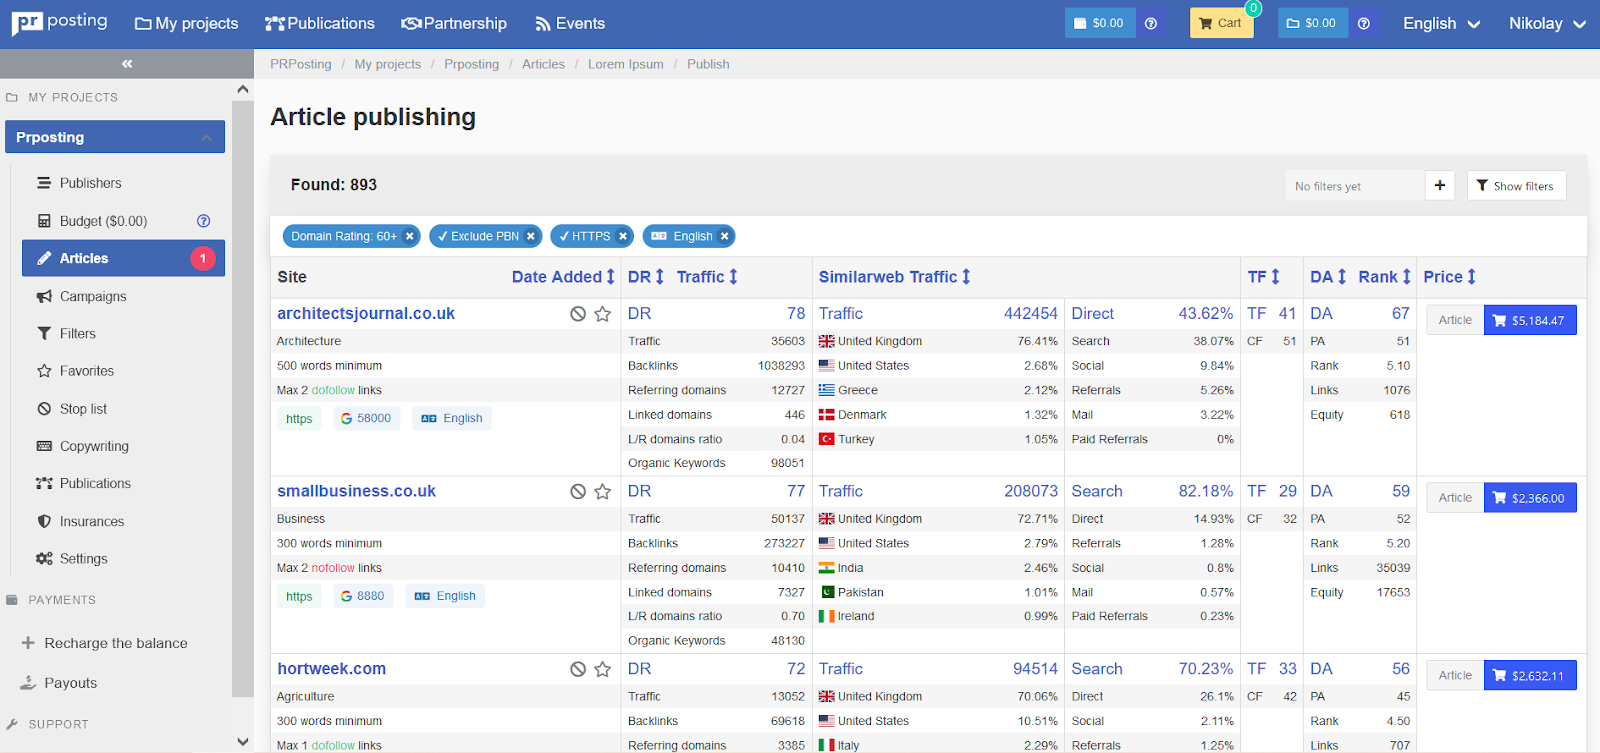
Task: Open Events menu
Action: click(x=570, y=23)
